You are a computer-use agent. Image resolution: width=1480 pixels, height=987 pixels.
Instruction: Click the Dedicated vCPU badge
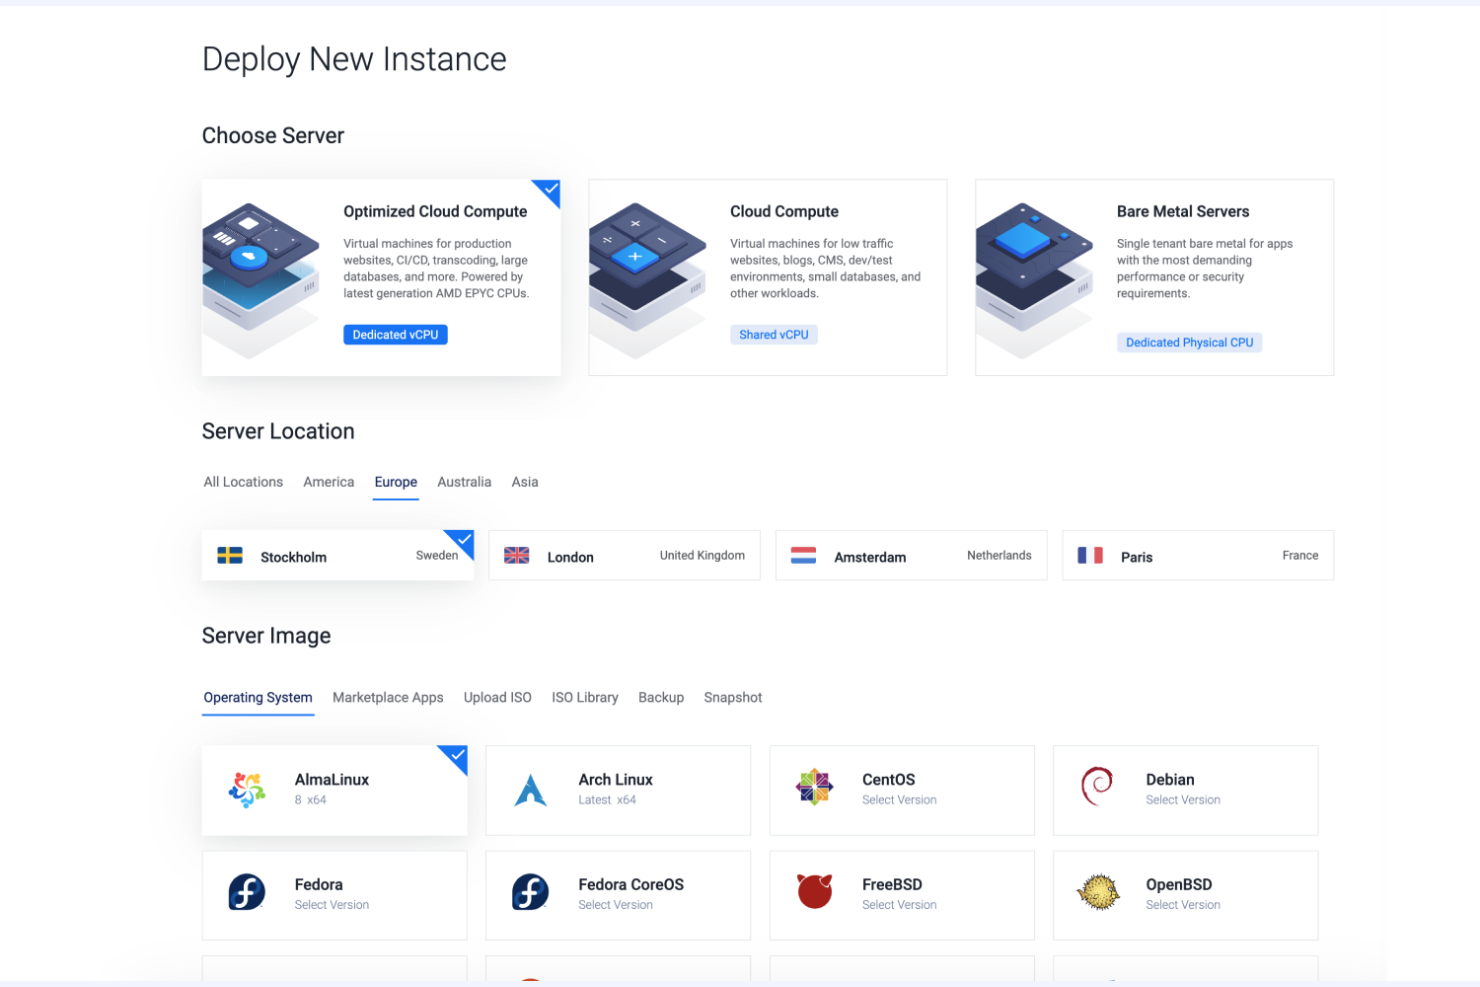click(x=395, y=334)
